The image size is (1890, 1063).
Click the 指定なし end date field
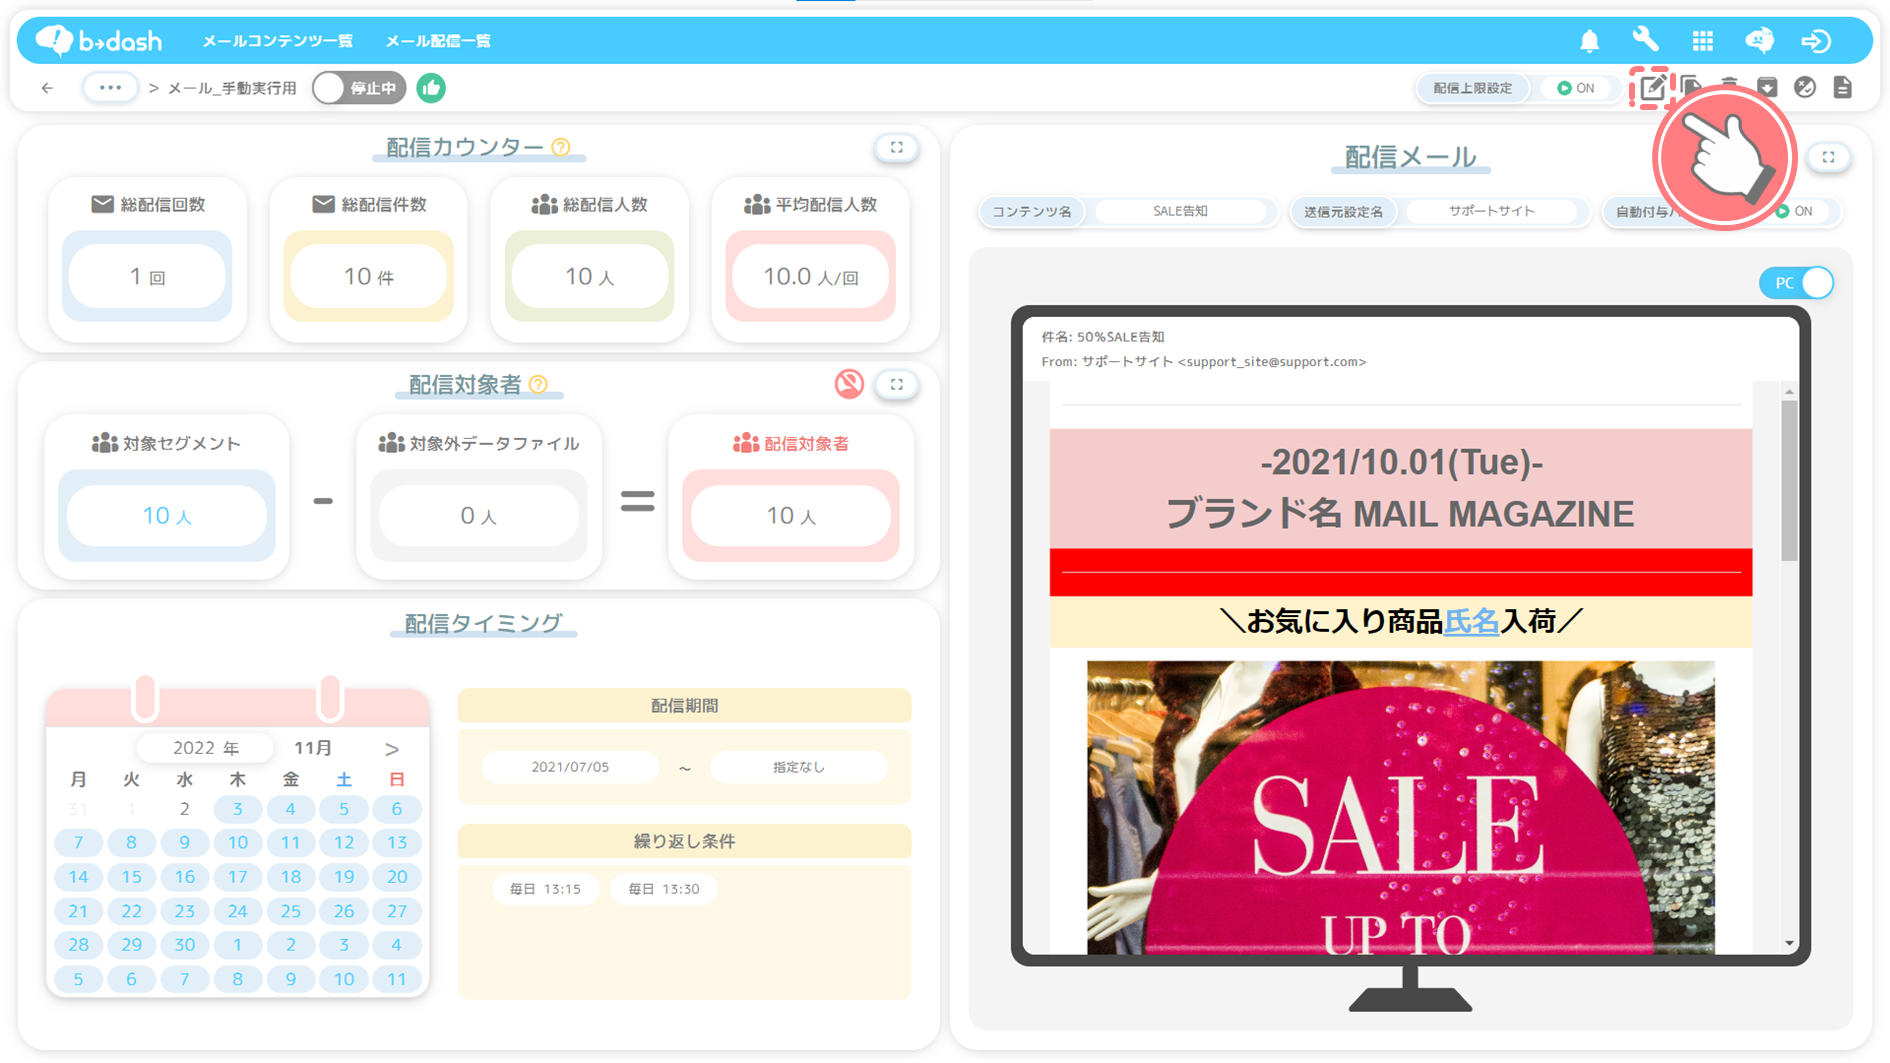click(x=798, y=767)
